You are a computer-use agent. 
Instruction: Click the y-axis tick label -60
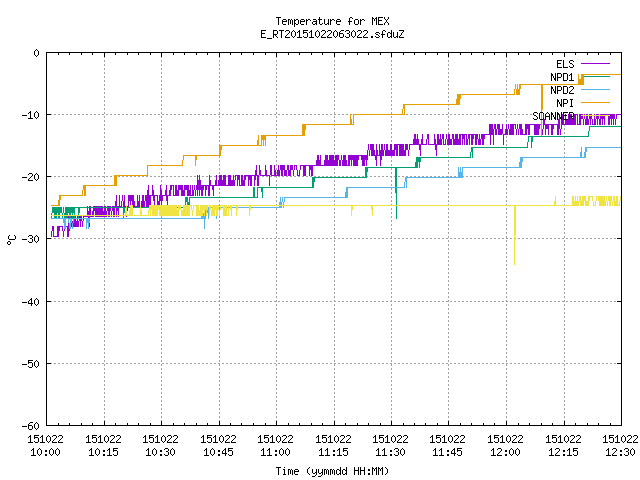click(x=31, y=426)
